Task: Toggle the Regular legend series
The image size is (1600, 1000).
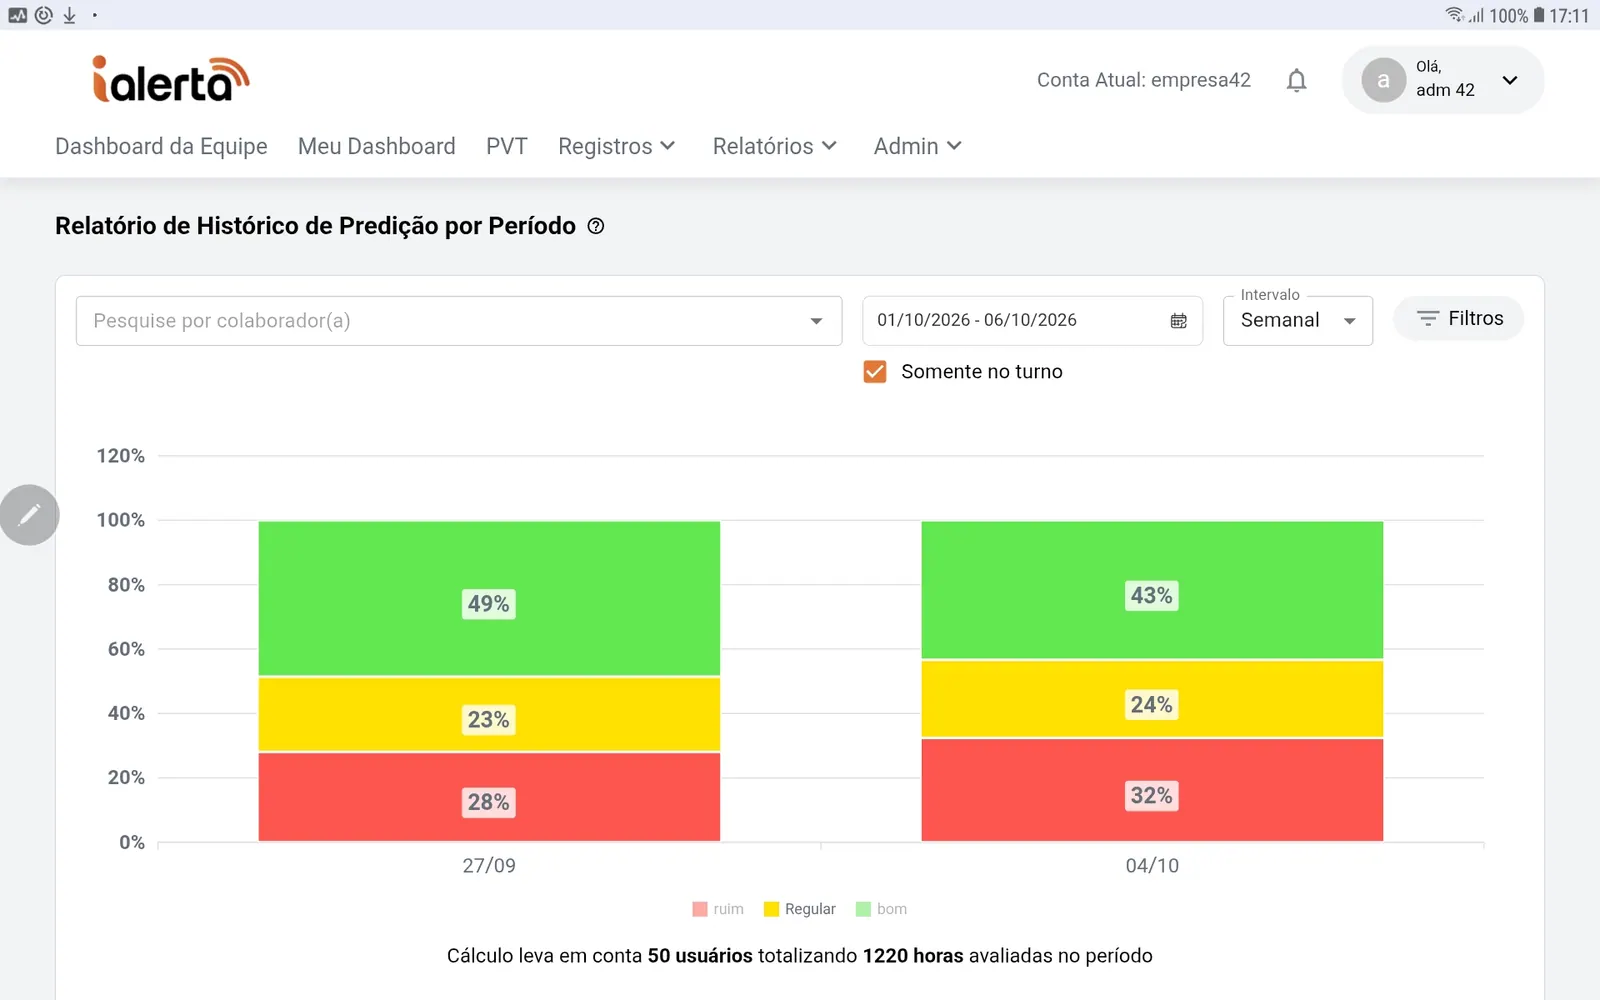Action: [799, 909]
